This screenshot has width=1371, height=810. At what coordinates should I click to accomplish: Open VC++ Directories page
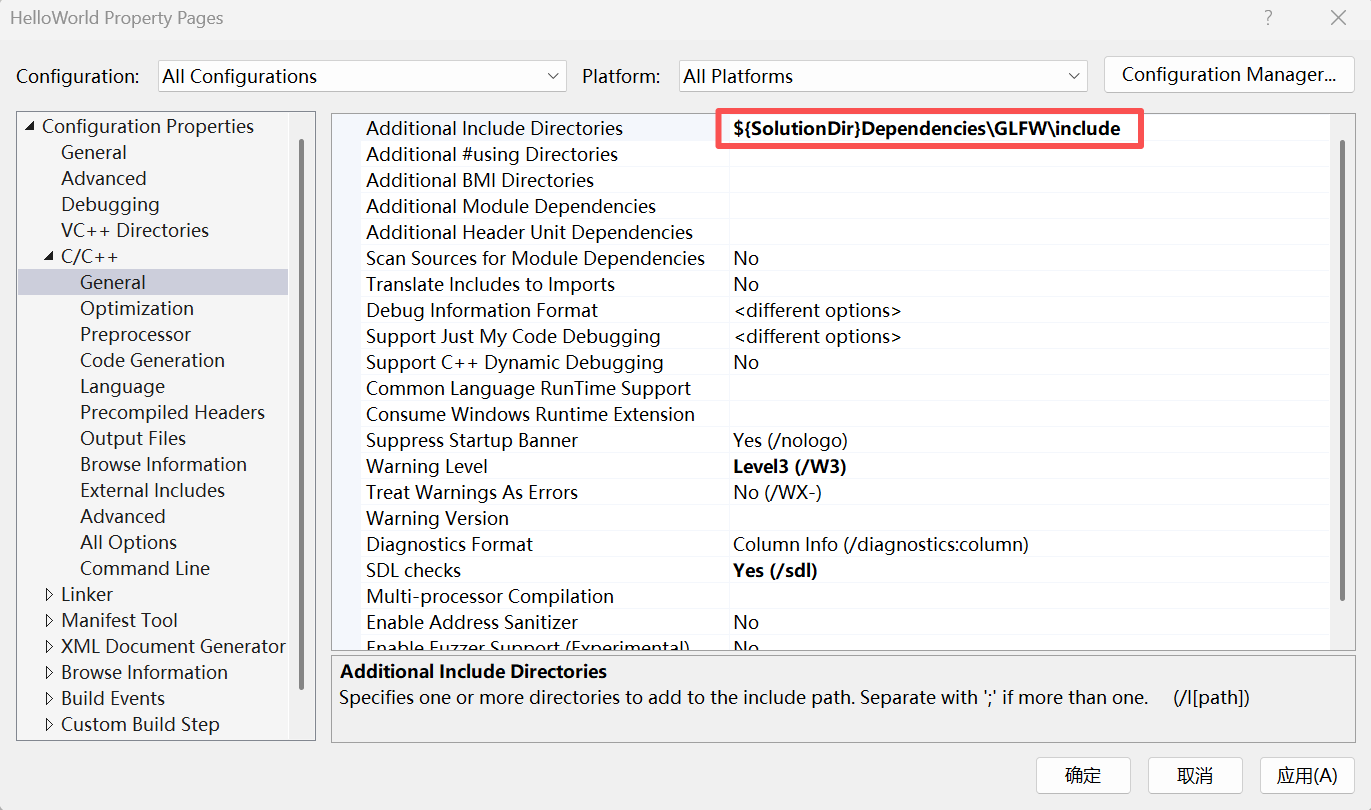(134, 231)
